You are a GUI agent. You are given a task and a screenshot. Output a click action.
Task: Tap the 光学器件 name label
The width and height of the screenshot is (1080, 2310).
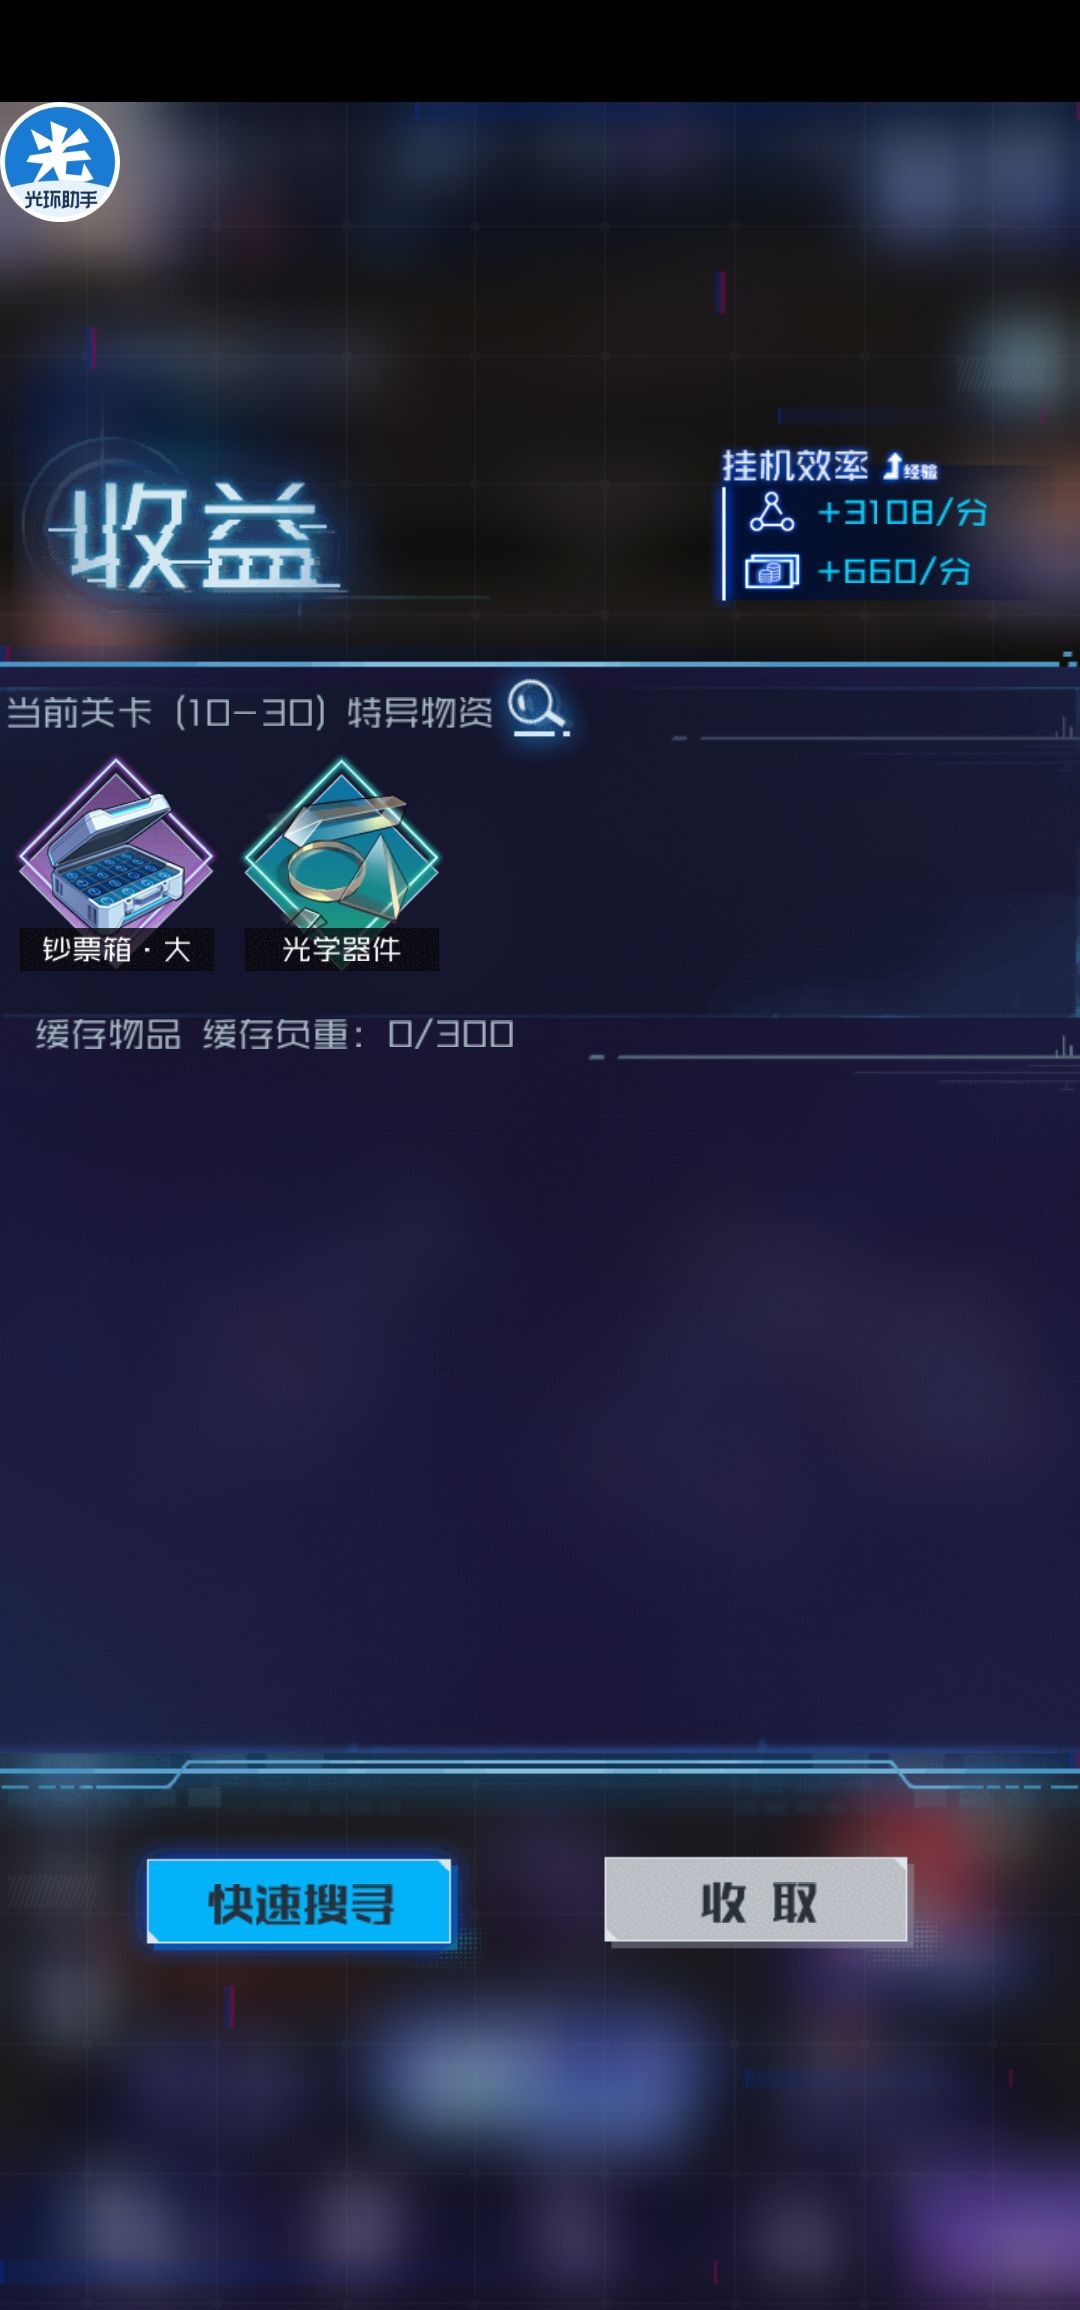tap(341, 949)
